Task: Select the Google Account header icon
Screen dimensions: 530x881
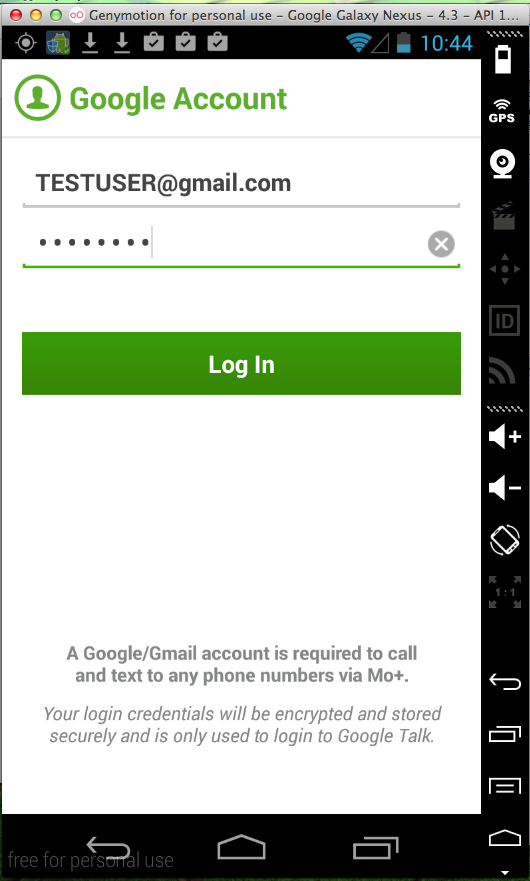Action: click(x=37, y=98)
